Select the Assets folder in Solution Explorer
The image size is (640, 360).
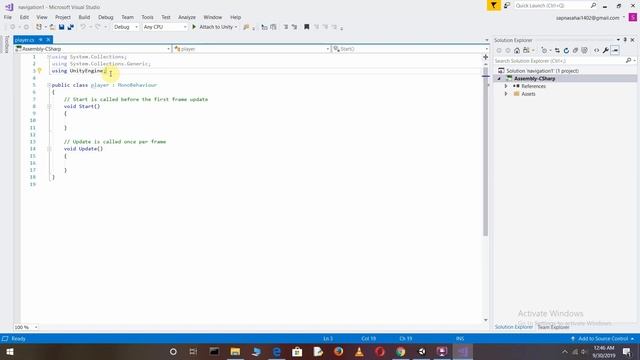(528, 94)
